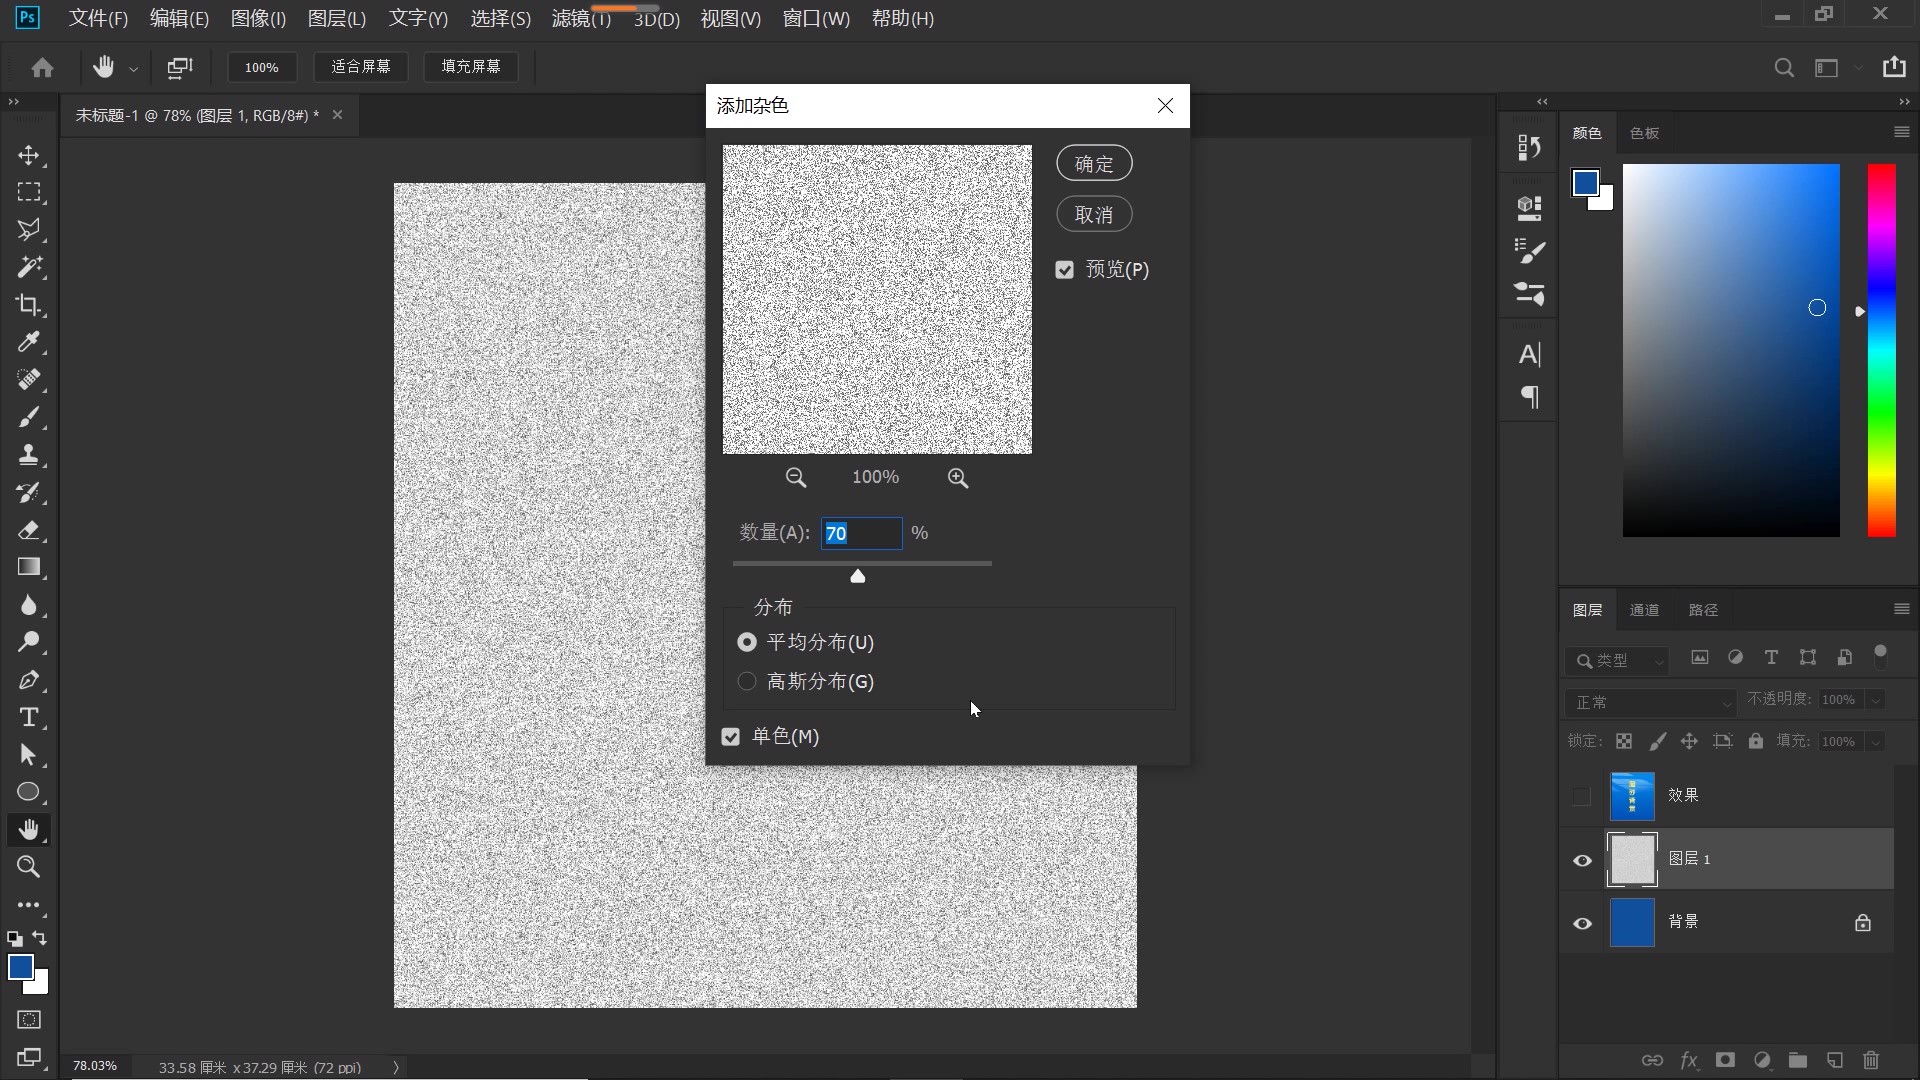This screenshot has height=1080, width=1920.
Task: Select the Zoom tool
Action: point(29,868)
